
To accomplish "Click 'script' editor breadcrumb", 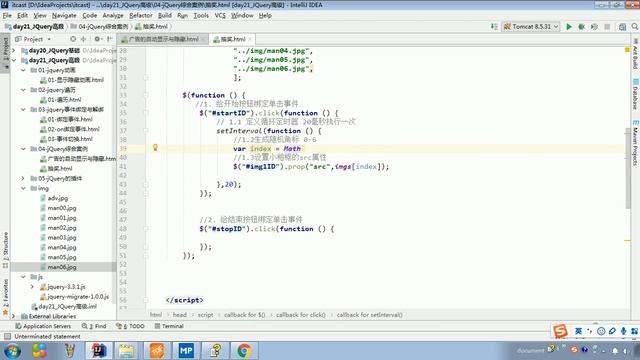I will 205,315.
